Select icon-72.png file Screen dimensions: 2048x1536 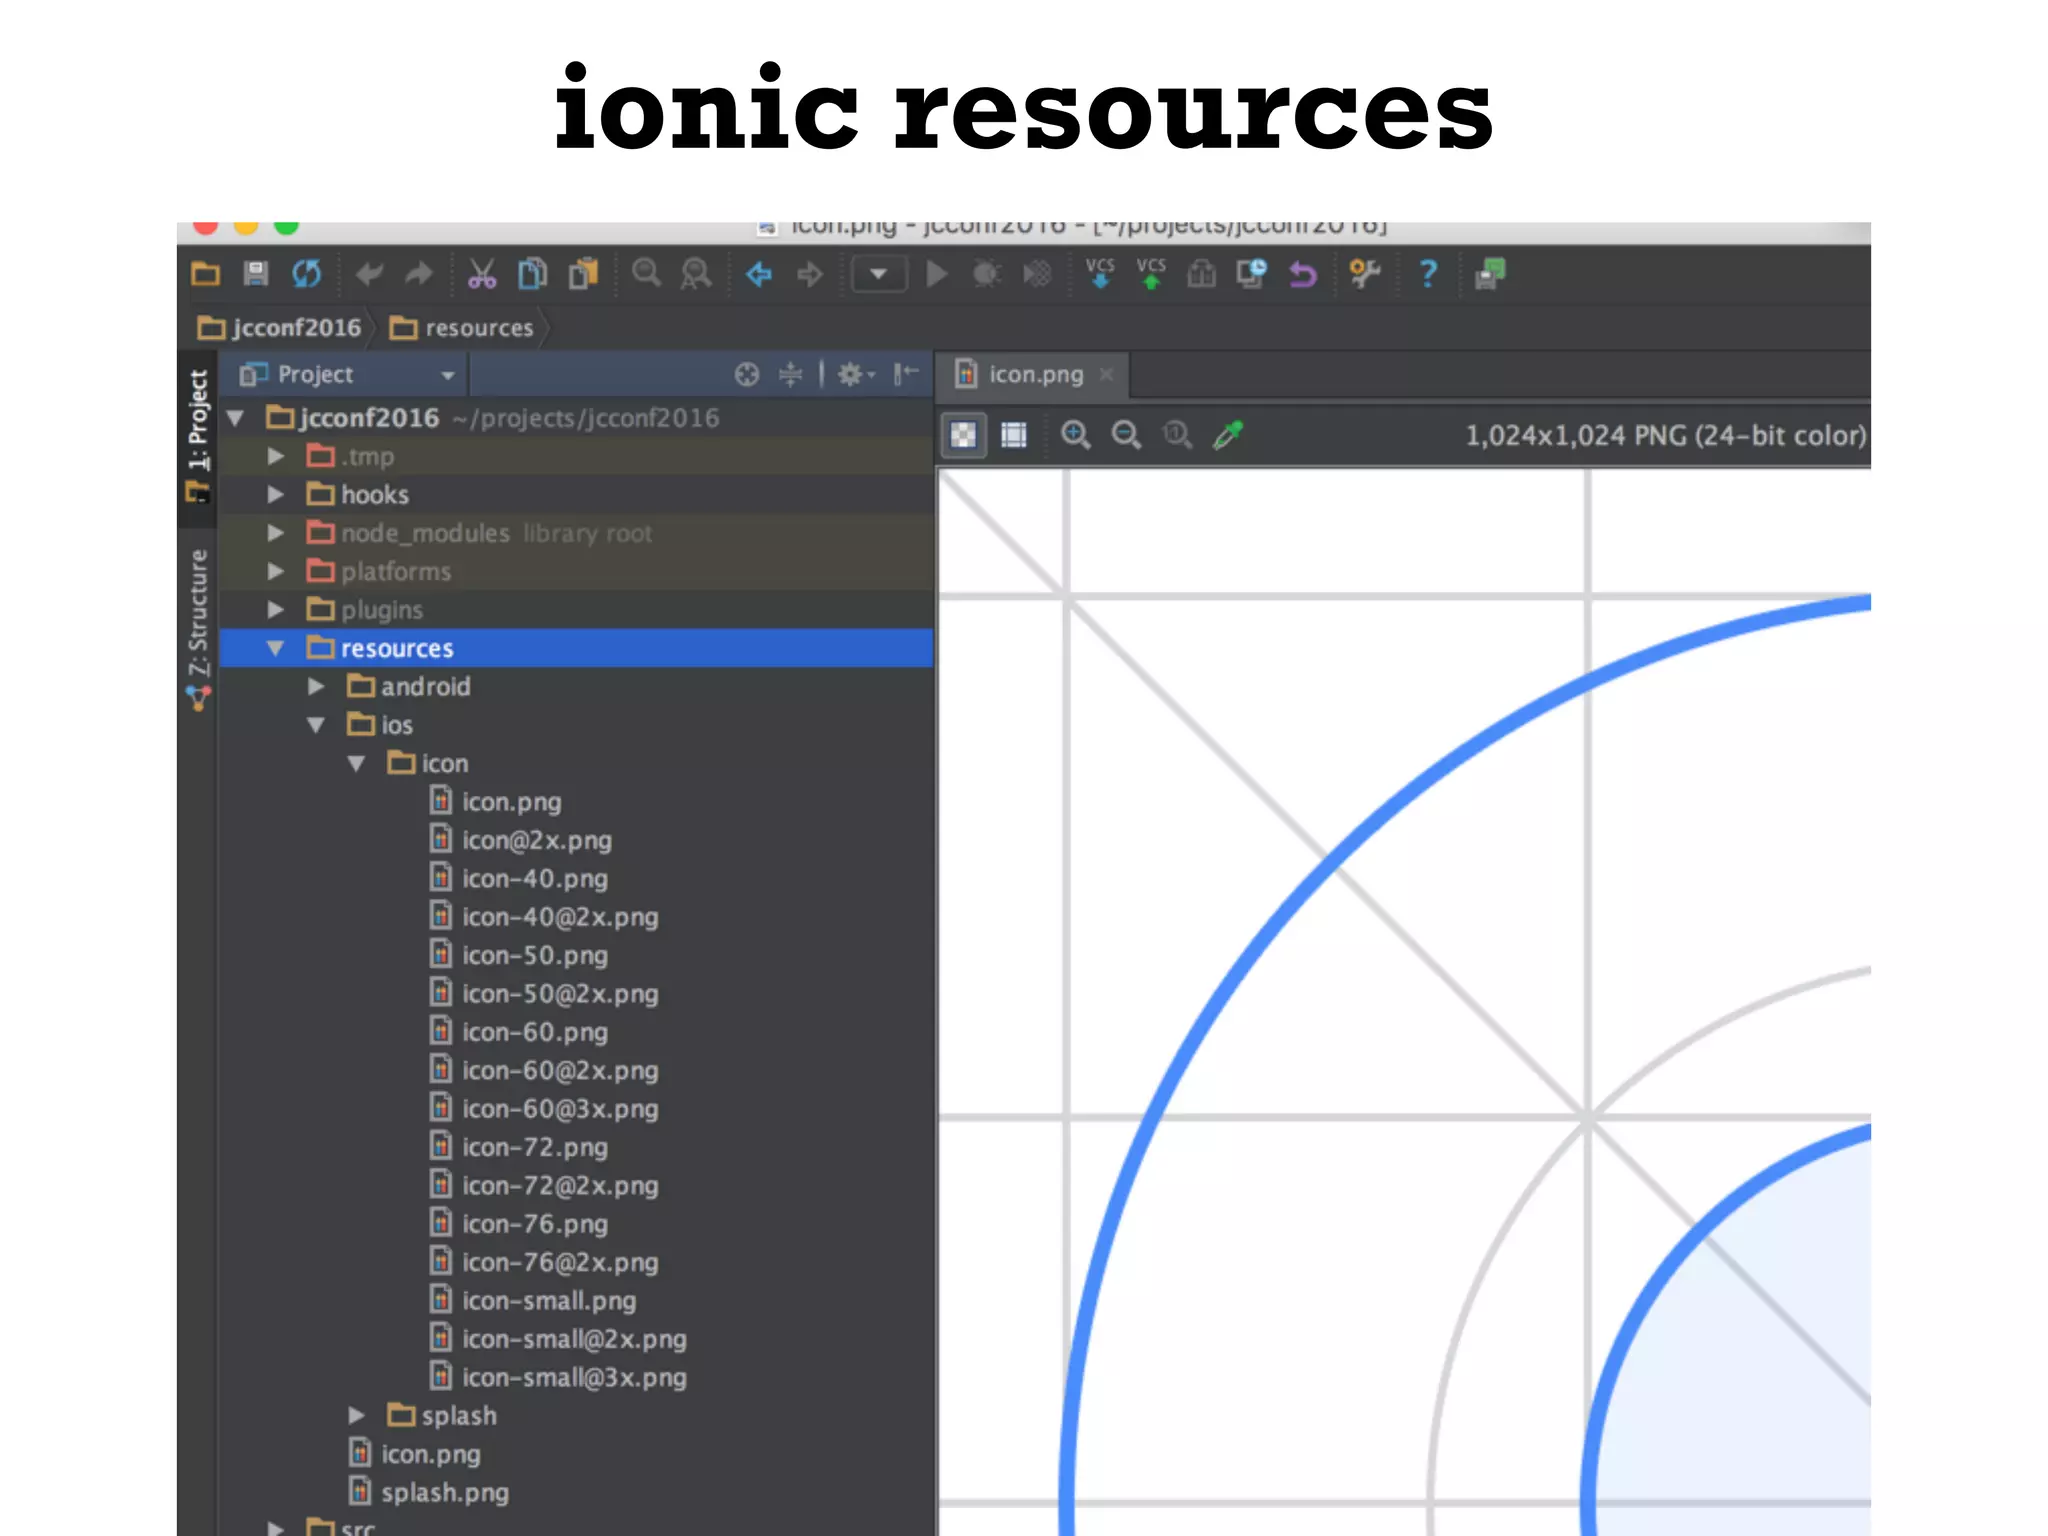pyautogui.click(x=534, y=1147)
